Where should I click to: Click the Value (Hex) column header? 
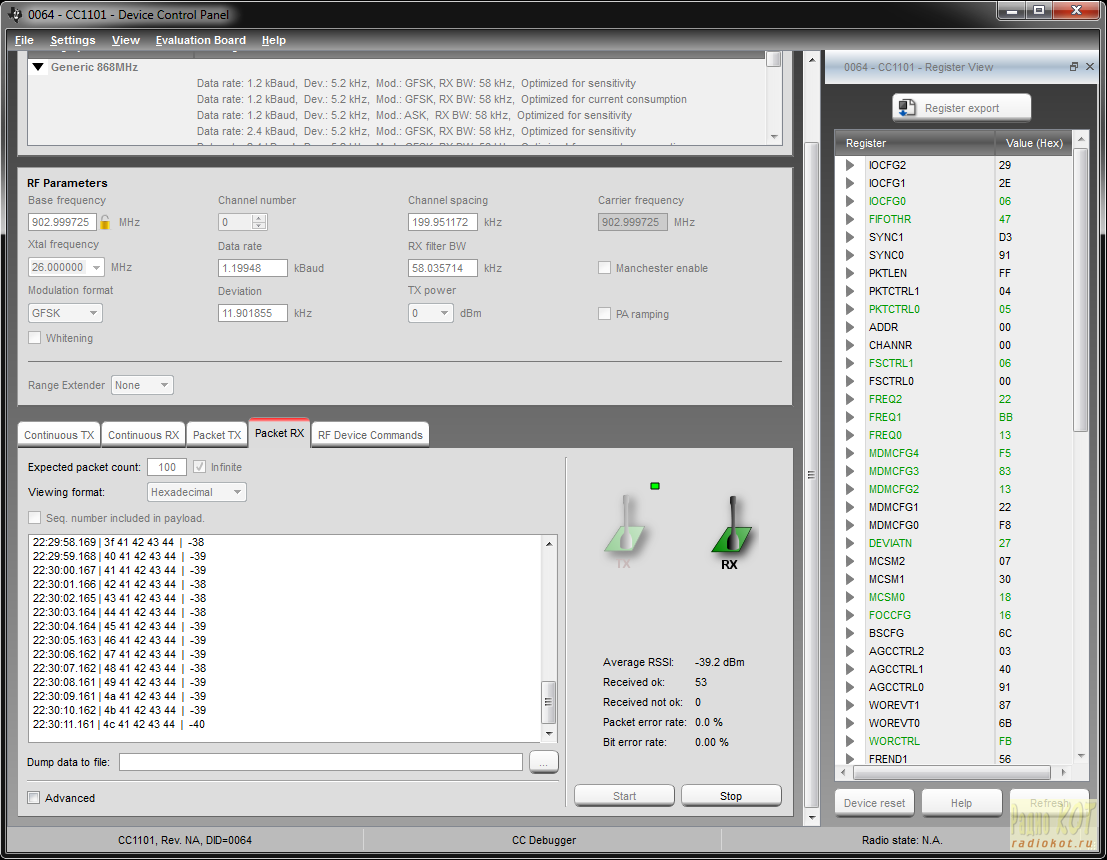pos(1034,143)
